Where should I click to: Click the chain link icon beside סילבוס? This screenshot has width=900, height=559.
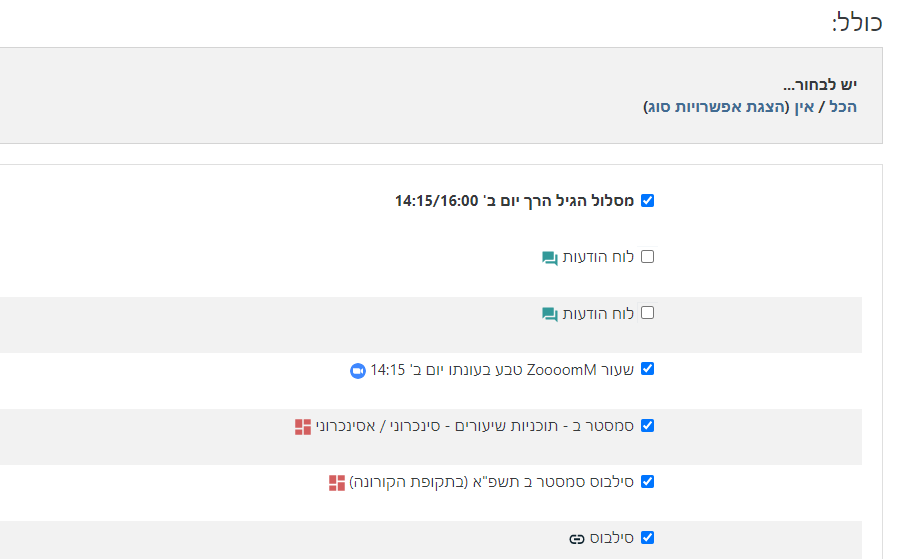point(576,539)
